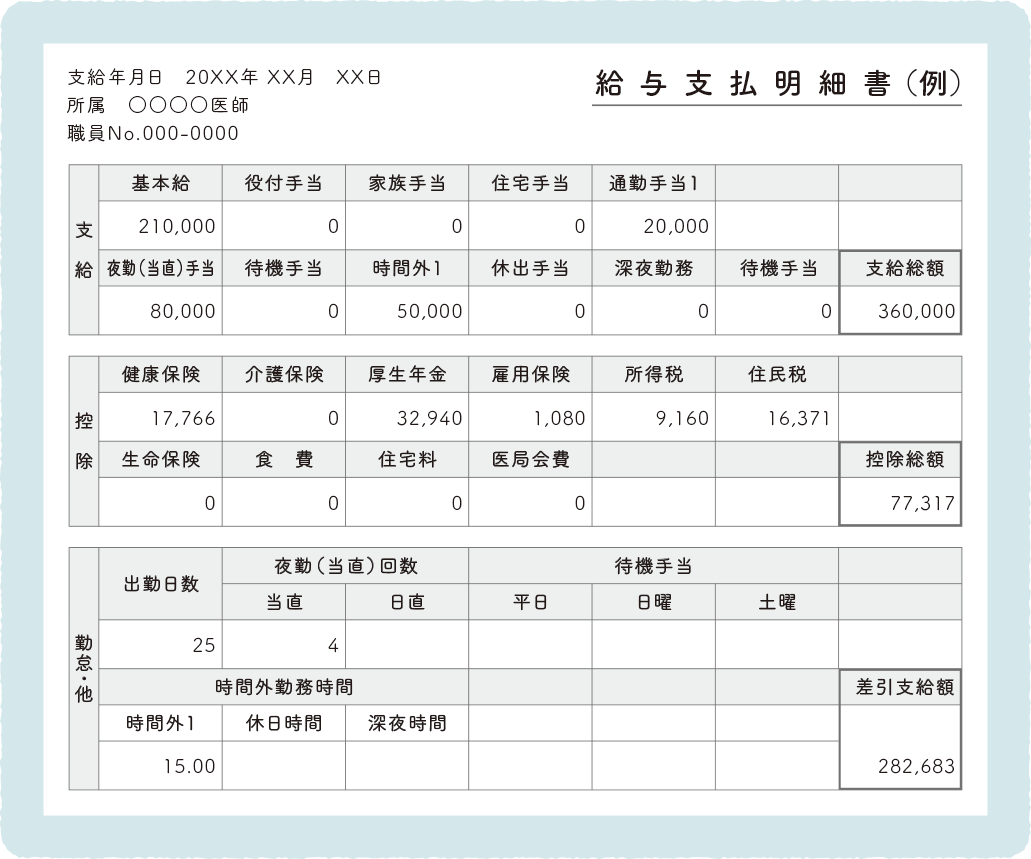Select the "25" attendance days value
The width and height of the screenshot is (1031, 859).
204,645
